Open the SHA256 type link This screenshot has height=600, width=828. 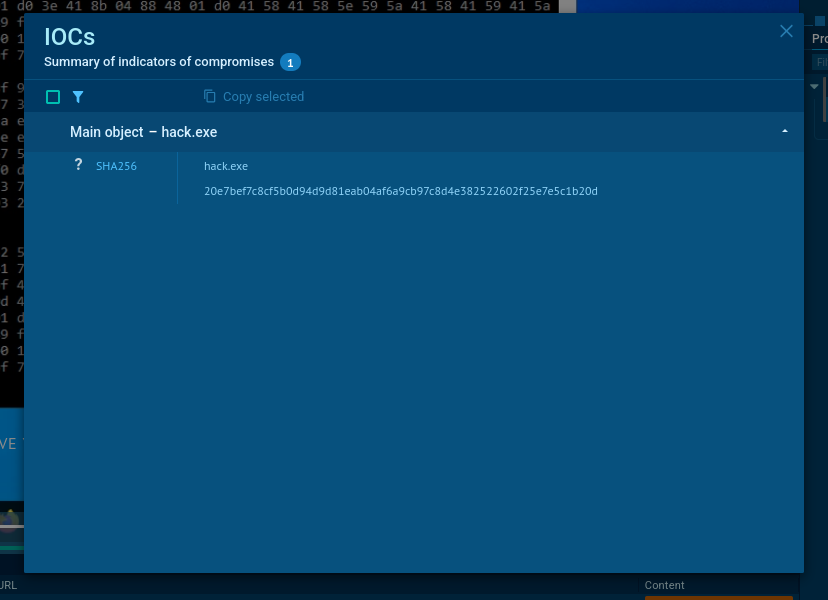coord(116,166)
